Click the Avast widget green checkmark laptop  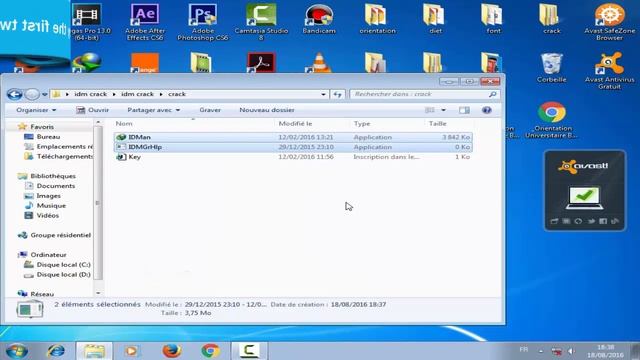tap(584, 198)
